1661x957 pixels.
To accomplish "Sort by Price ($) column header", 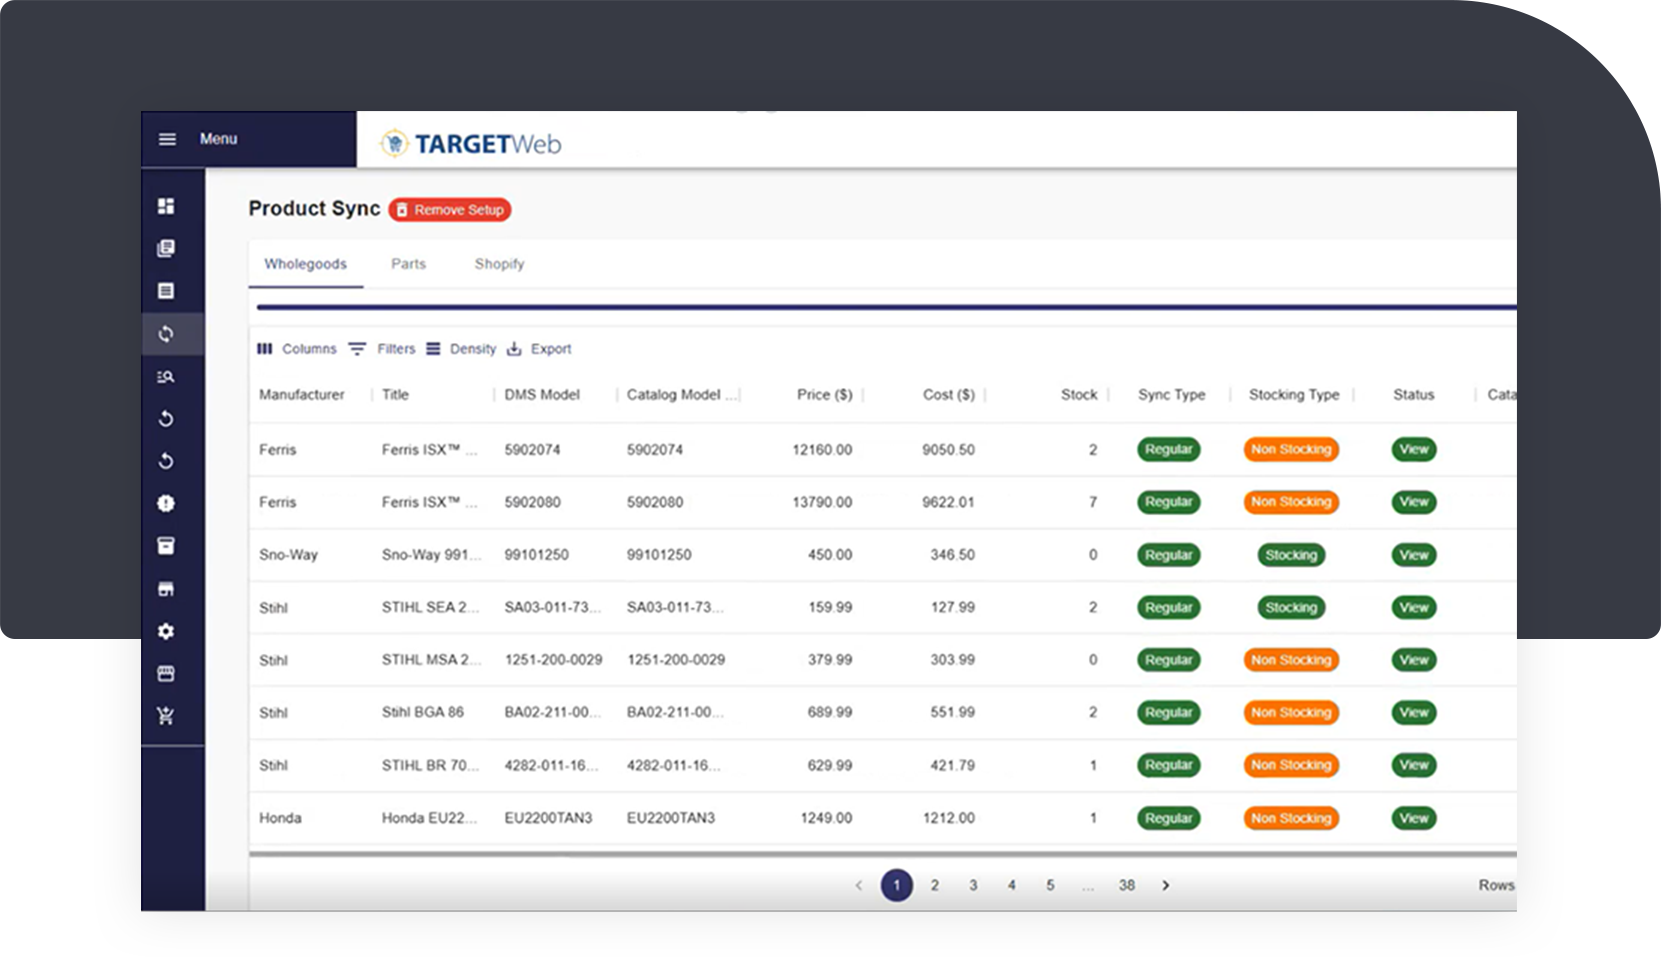I will tap(824, 395).
